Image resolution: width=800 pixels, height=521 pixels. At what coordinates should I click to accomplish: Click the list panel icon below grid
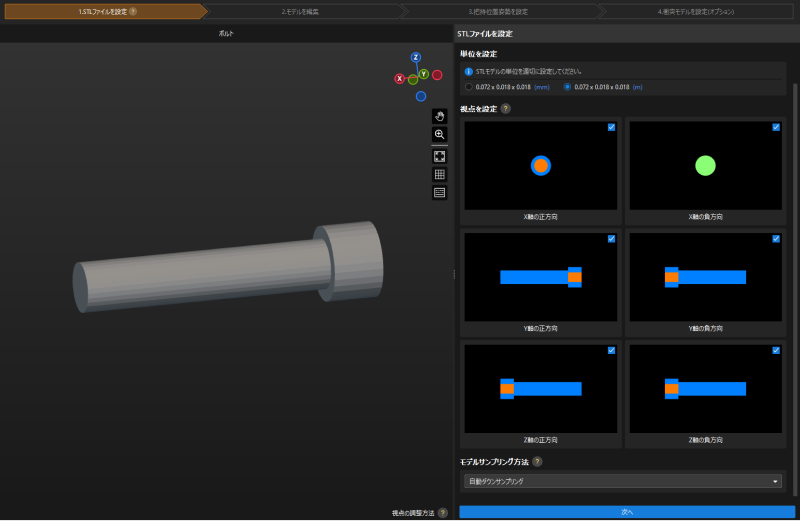[439, 192]
